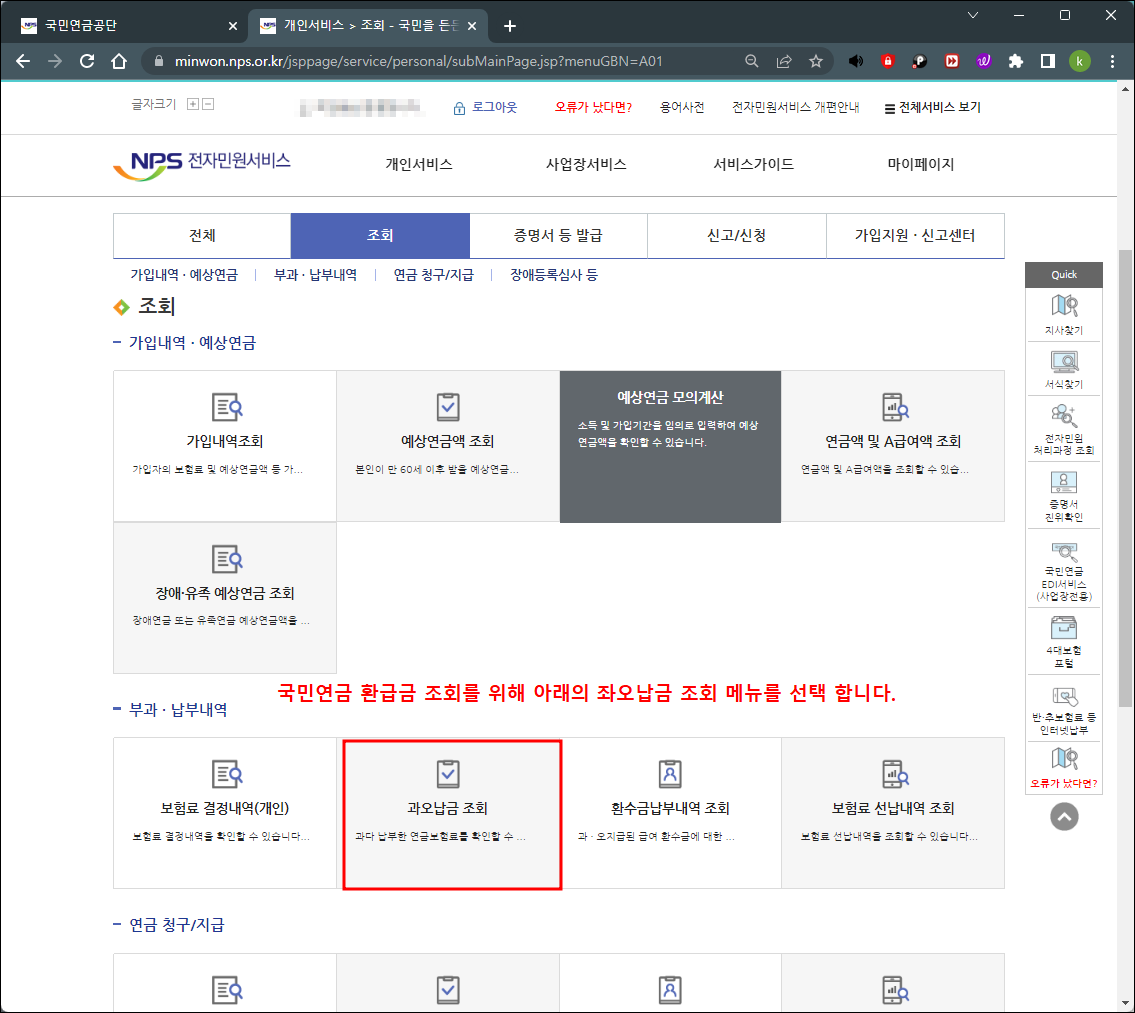Click the 반·추후보험료 인터넷납부 icon
Viewport: 1135px width, 1013px height.
[1063, 695]
